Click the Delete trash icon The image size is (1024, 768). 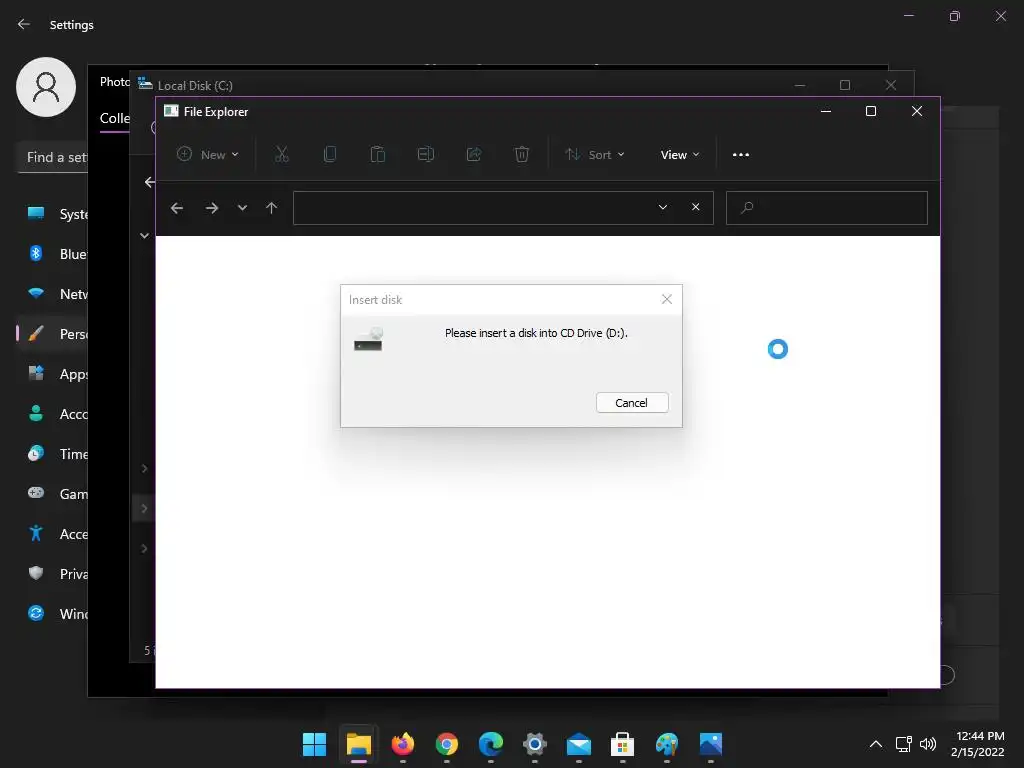point(521,155)
